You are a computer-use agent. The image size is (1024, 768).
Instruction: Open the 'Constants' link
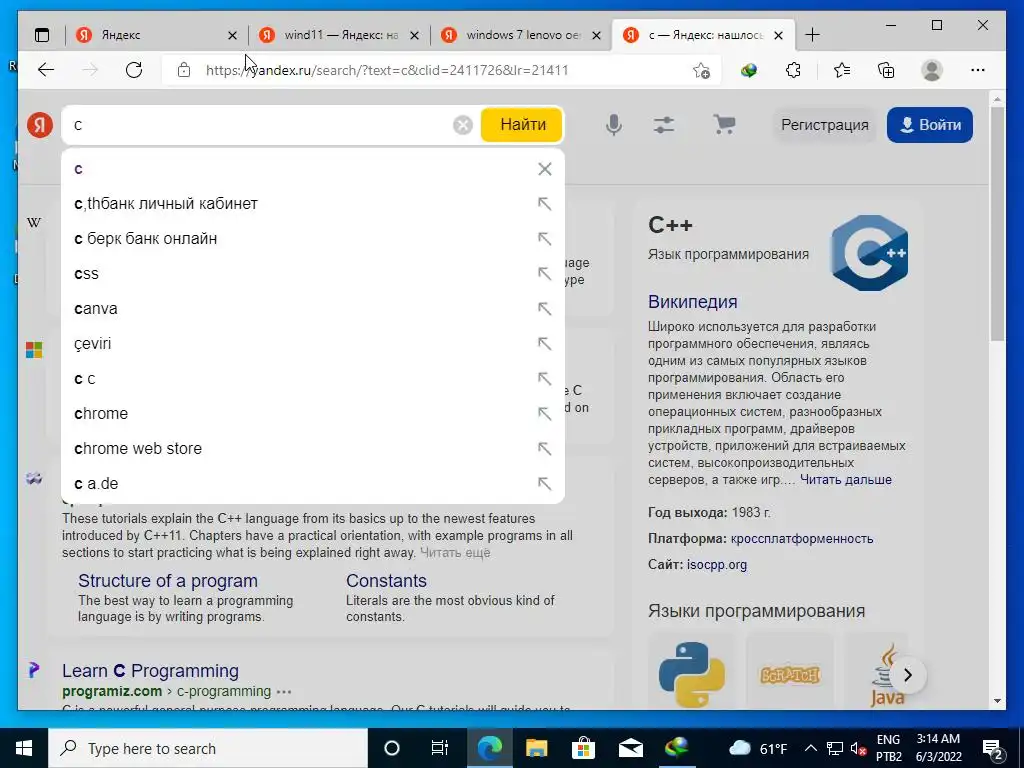coord(386,581)
